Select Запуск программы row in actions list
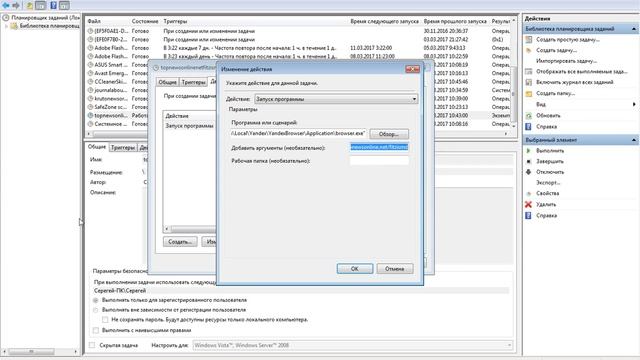 pyautogui.click(x=189, y=126)
